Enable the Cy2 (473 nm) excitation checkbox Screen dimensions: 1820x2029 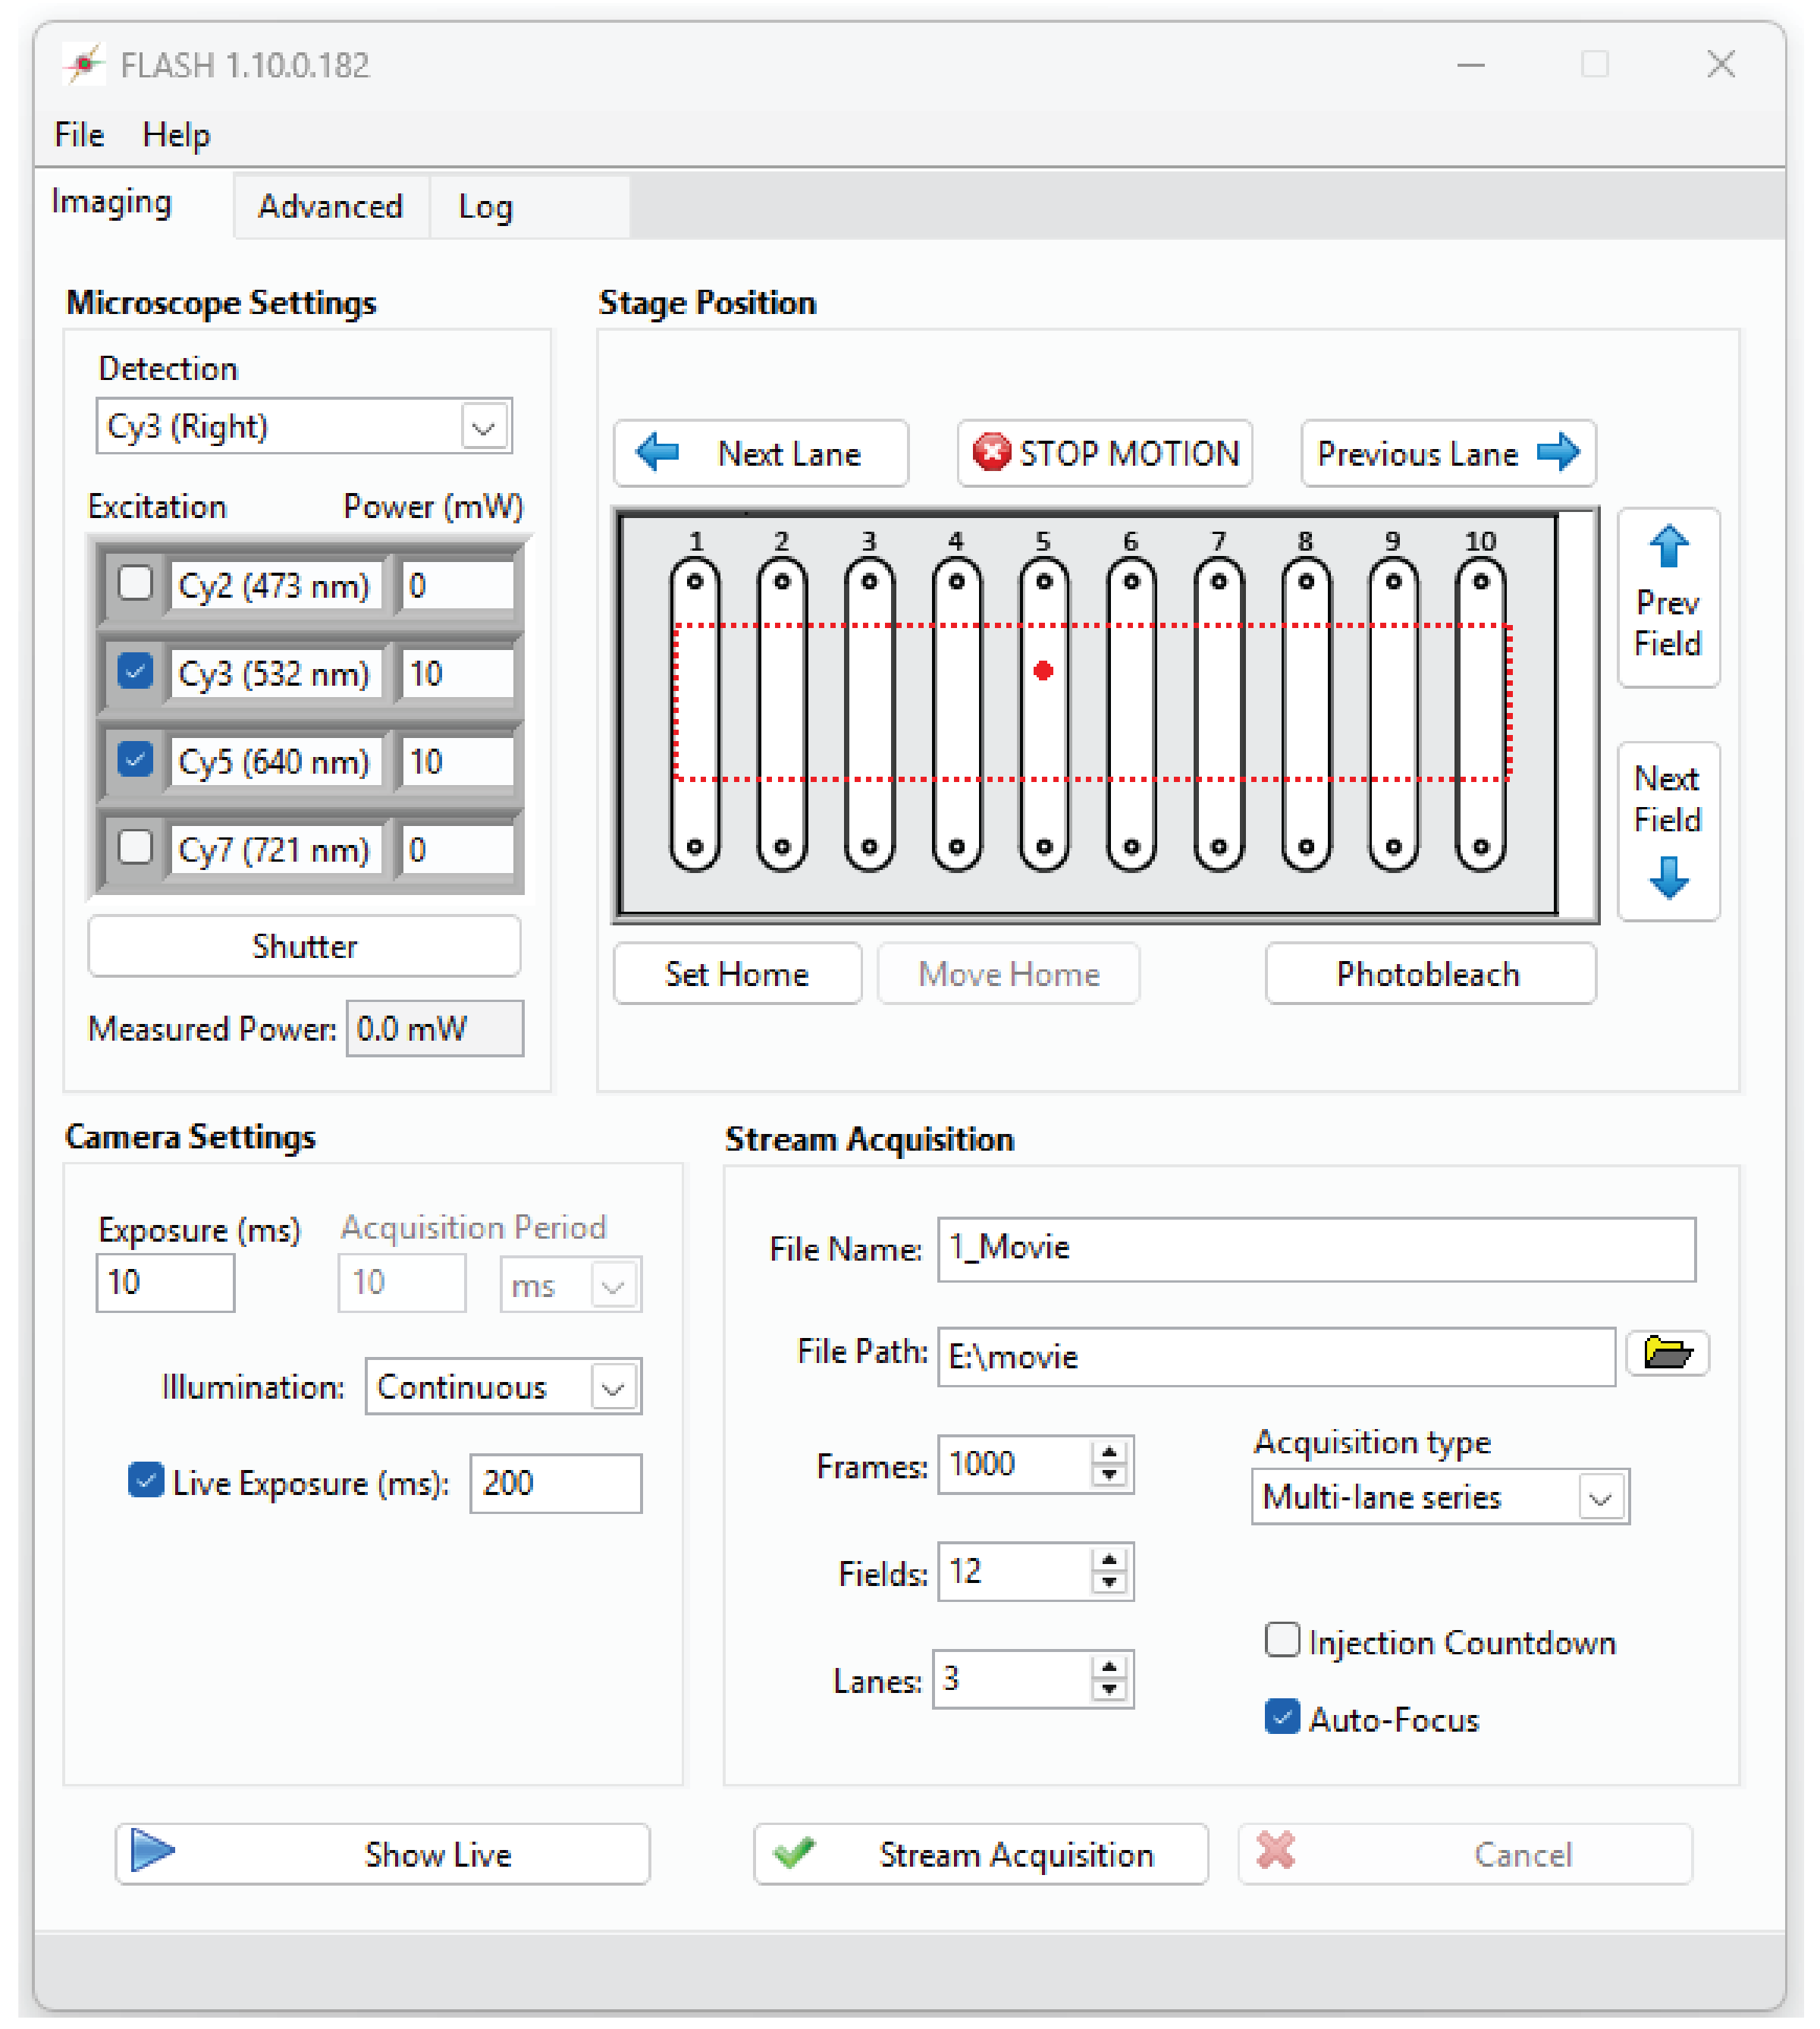(135, 583)
